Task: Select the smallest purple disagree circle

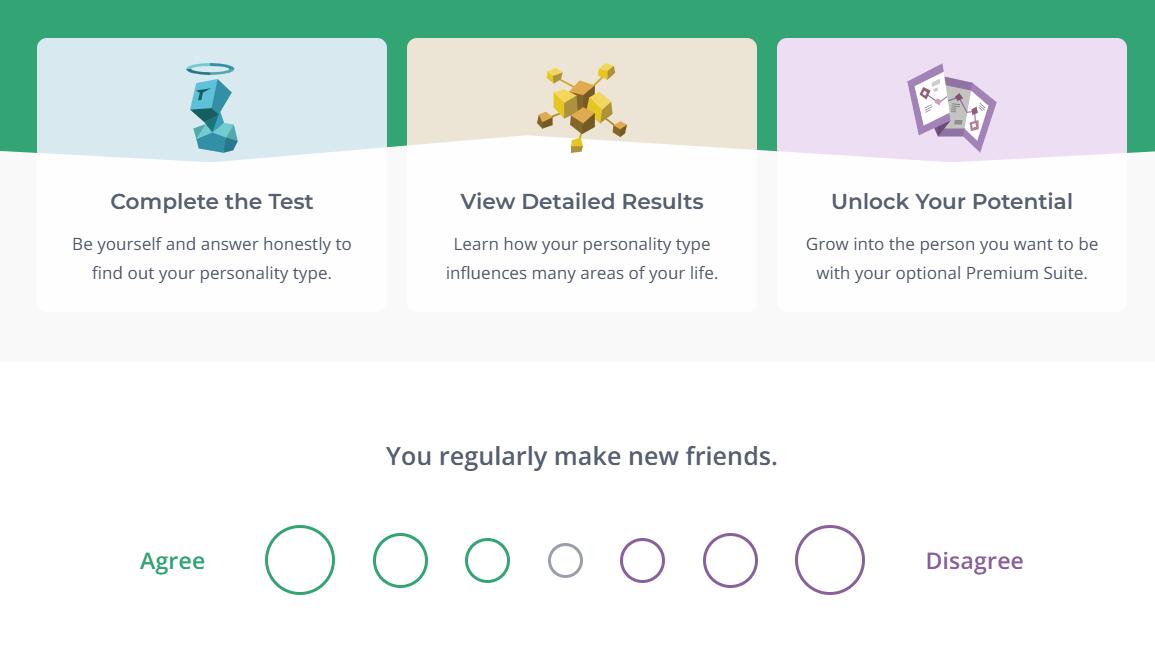Action: [642, 560]
